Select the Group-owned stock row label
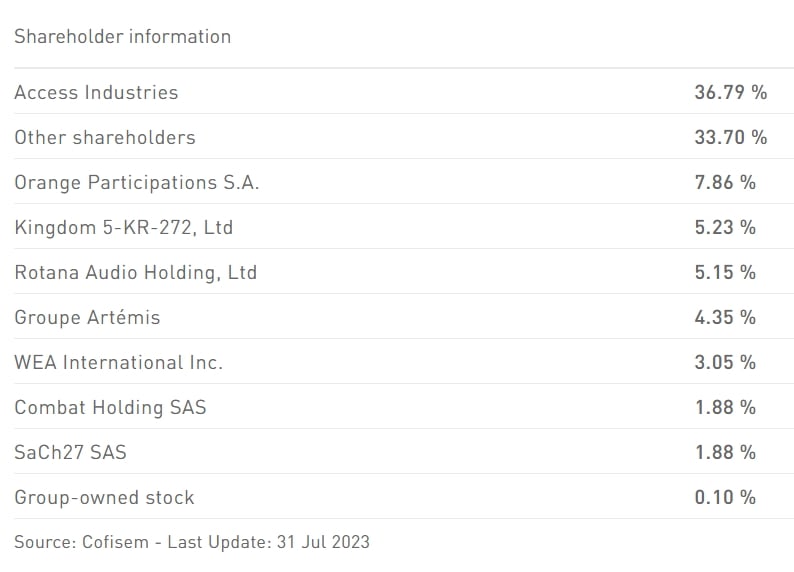 click(104, 498)
